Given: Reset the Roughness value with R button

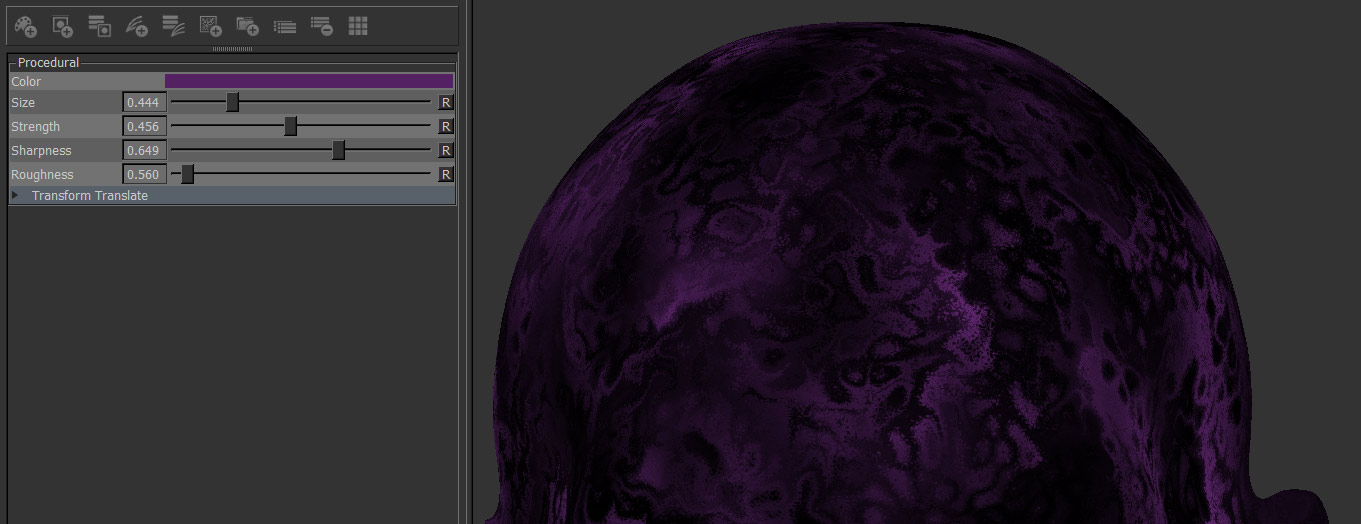Looking at the screenshot, I should click(x=446, y=175).
